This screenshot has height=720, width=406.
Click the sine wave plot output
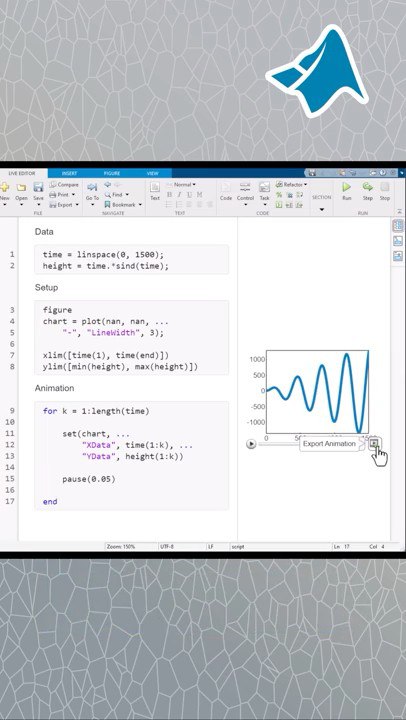(x=317, y=392)
